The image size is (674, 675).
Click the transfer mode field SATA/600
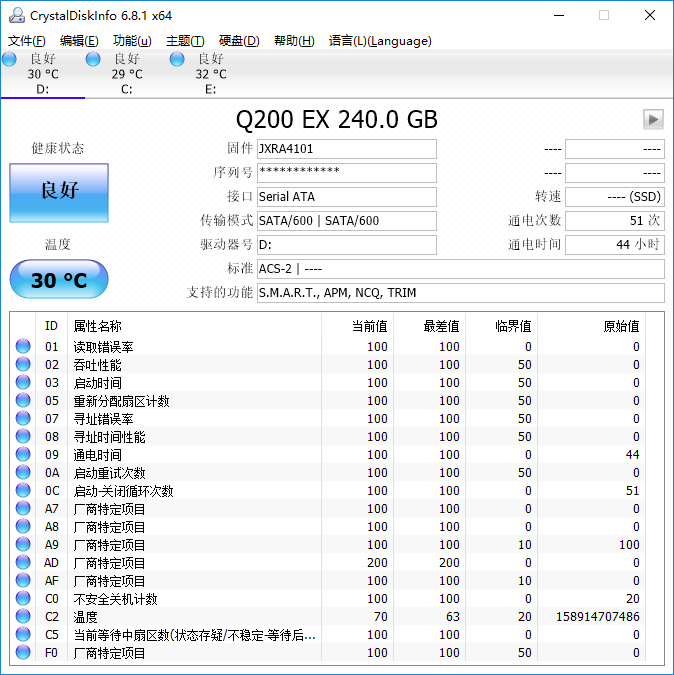pyautogui.click(x=346, y=221)
